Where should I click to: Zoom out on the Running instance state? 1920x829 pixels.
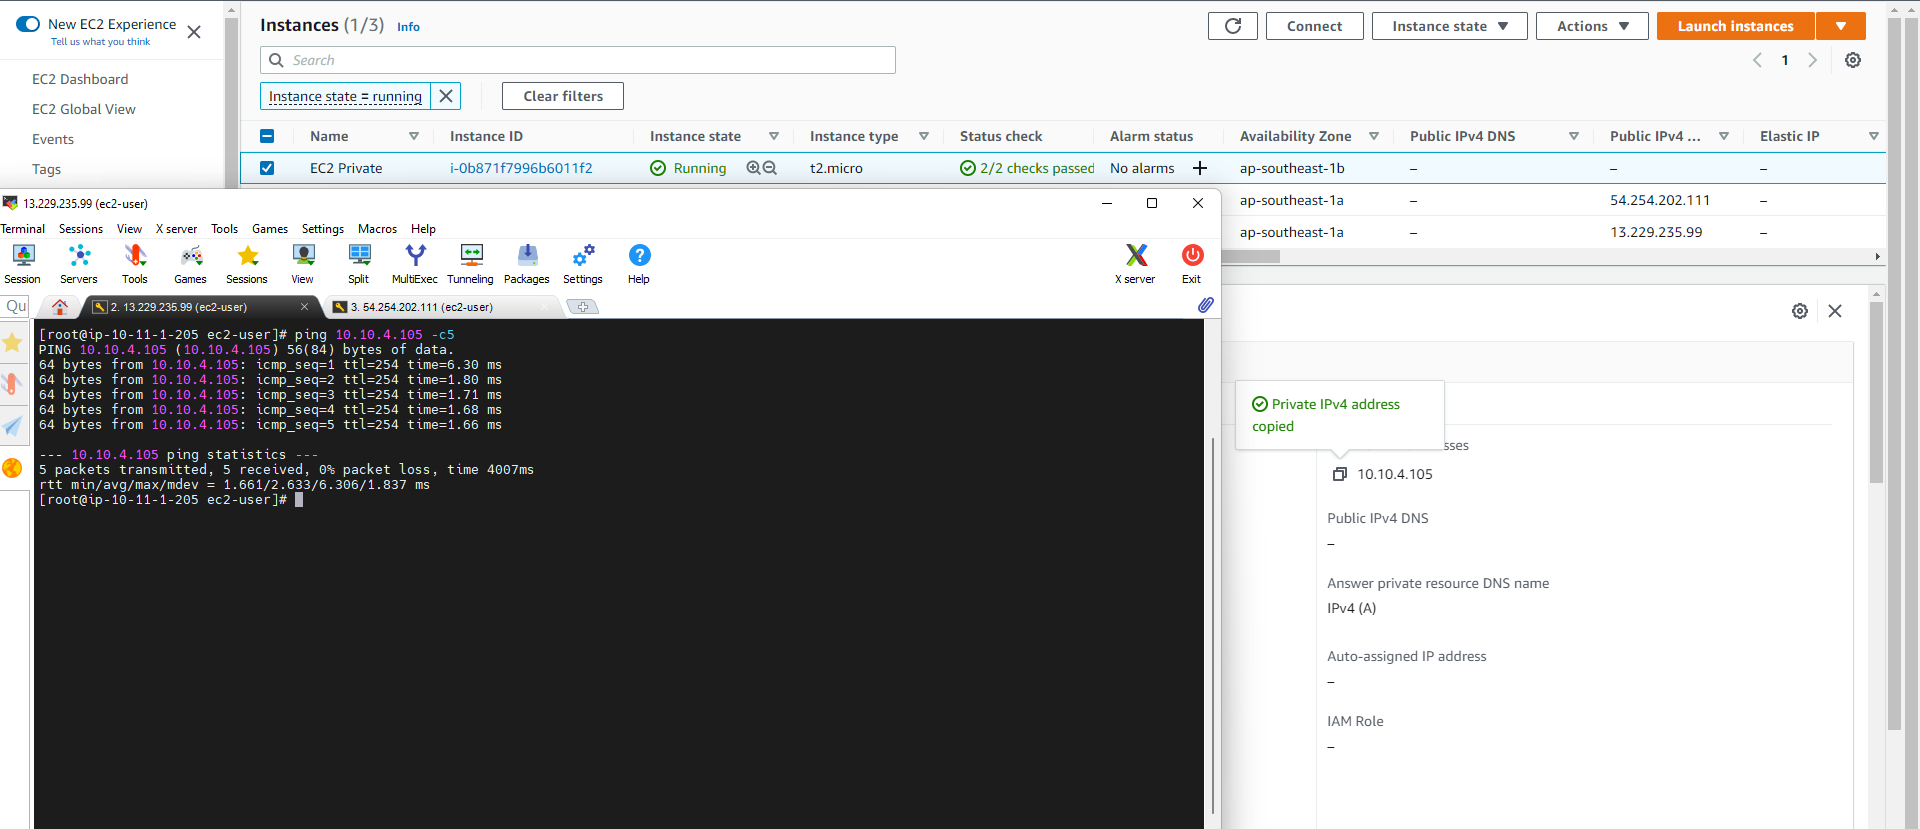point(770,168)
